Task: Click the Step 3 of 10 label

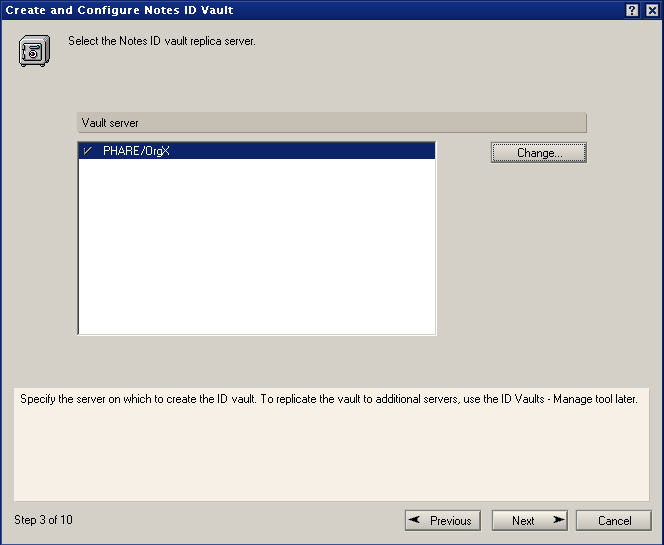Action: (x=43, y=520)
